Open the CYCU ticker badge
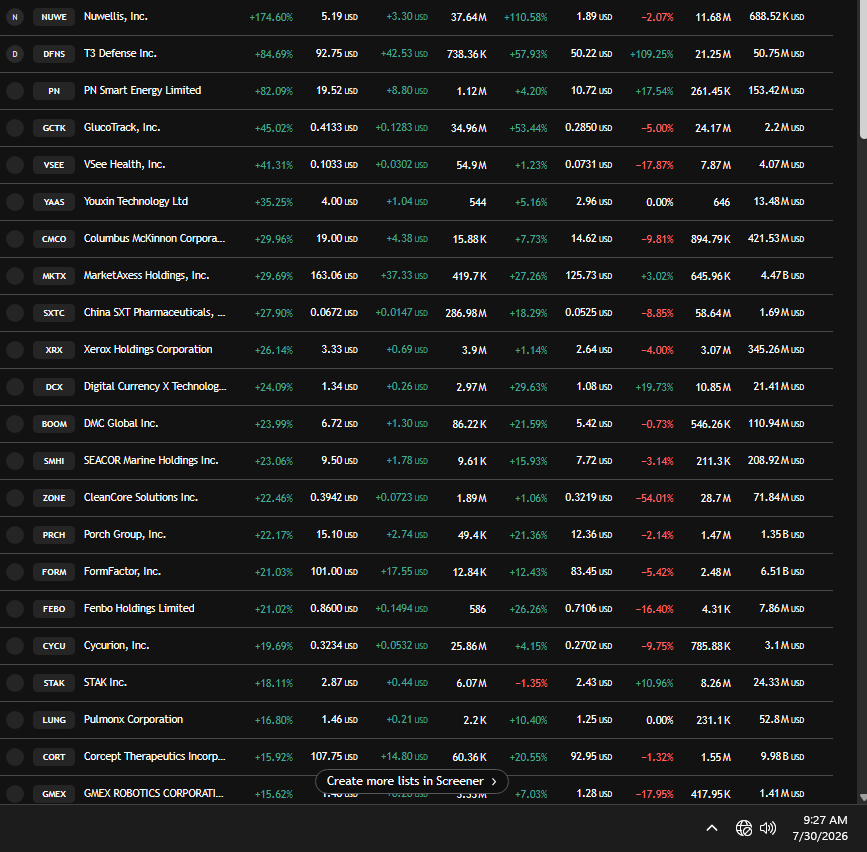Image resolution: width=867 pixels, height=852 pixels. click(x=54, y=646)
